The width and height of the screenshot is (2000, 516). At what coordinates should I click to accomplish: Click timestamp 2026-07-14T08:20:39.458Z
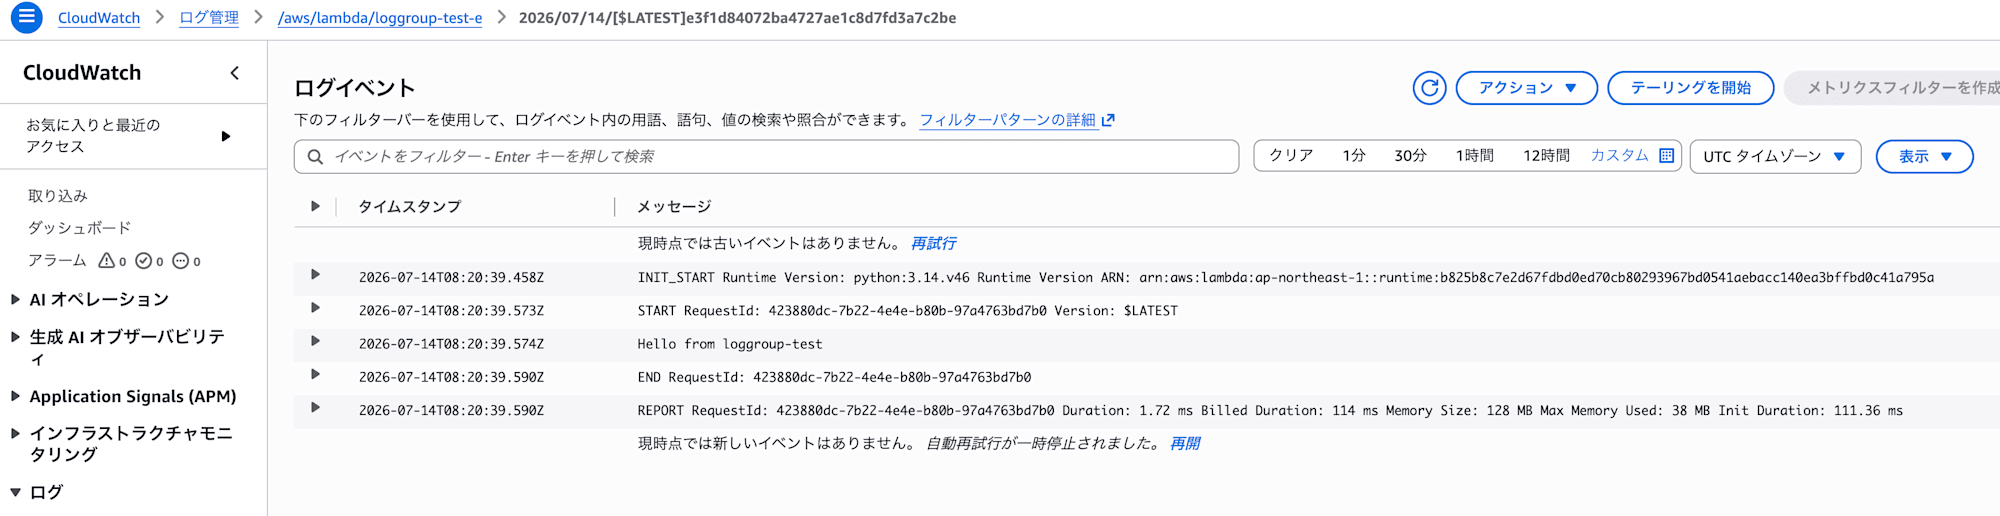pos(451,278)
